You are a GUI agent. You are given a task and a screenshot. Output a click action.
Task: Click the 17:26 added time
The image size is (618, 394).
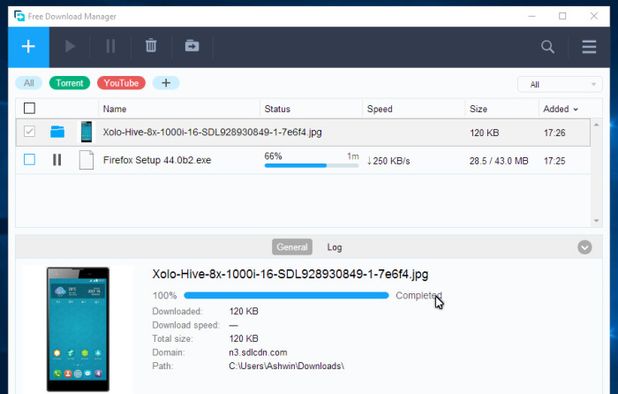click(554, 133)
